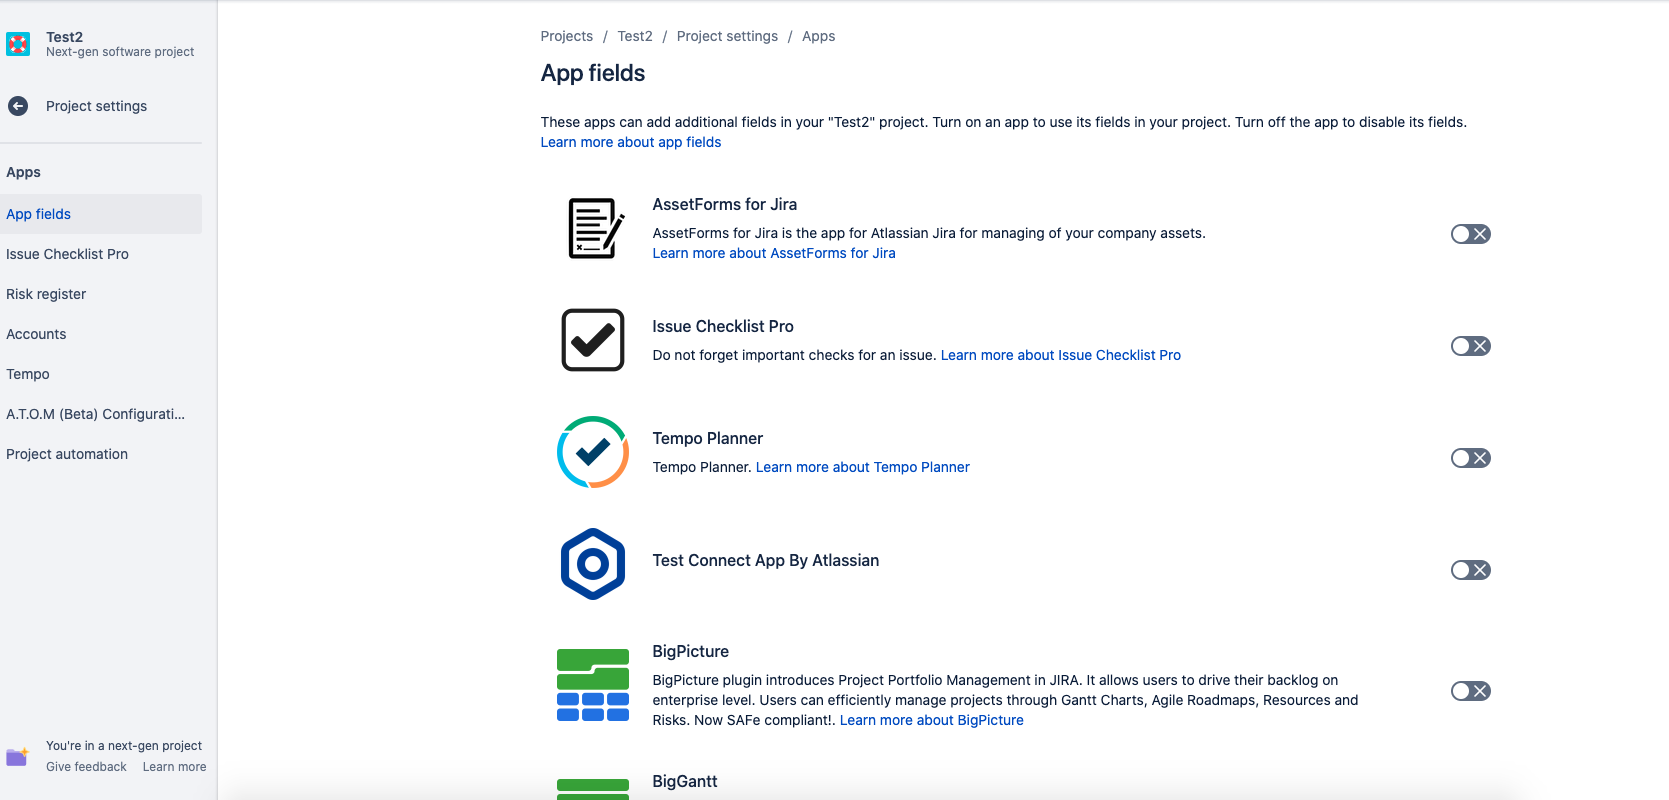This screenshot has width=1669, height=800.
Task: Open Learn more about AssetForms for Jira
Action: coord(774,253)
